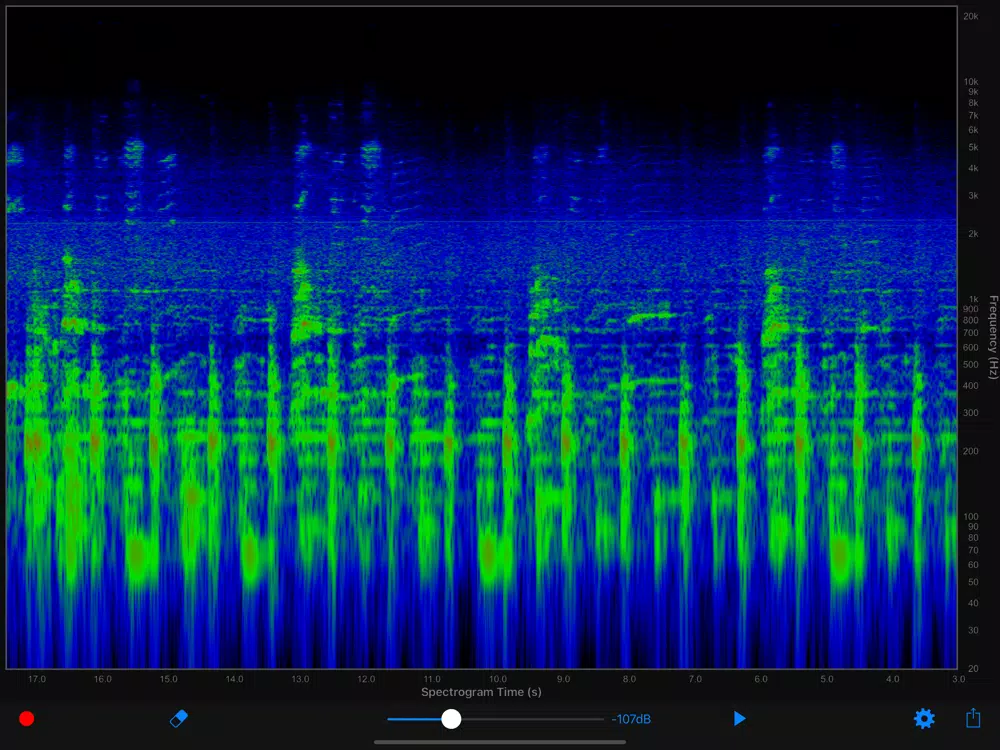1000x750 pixels.
Task: Click the 200 Hz frequency label
Action: (x=971, y=451)
